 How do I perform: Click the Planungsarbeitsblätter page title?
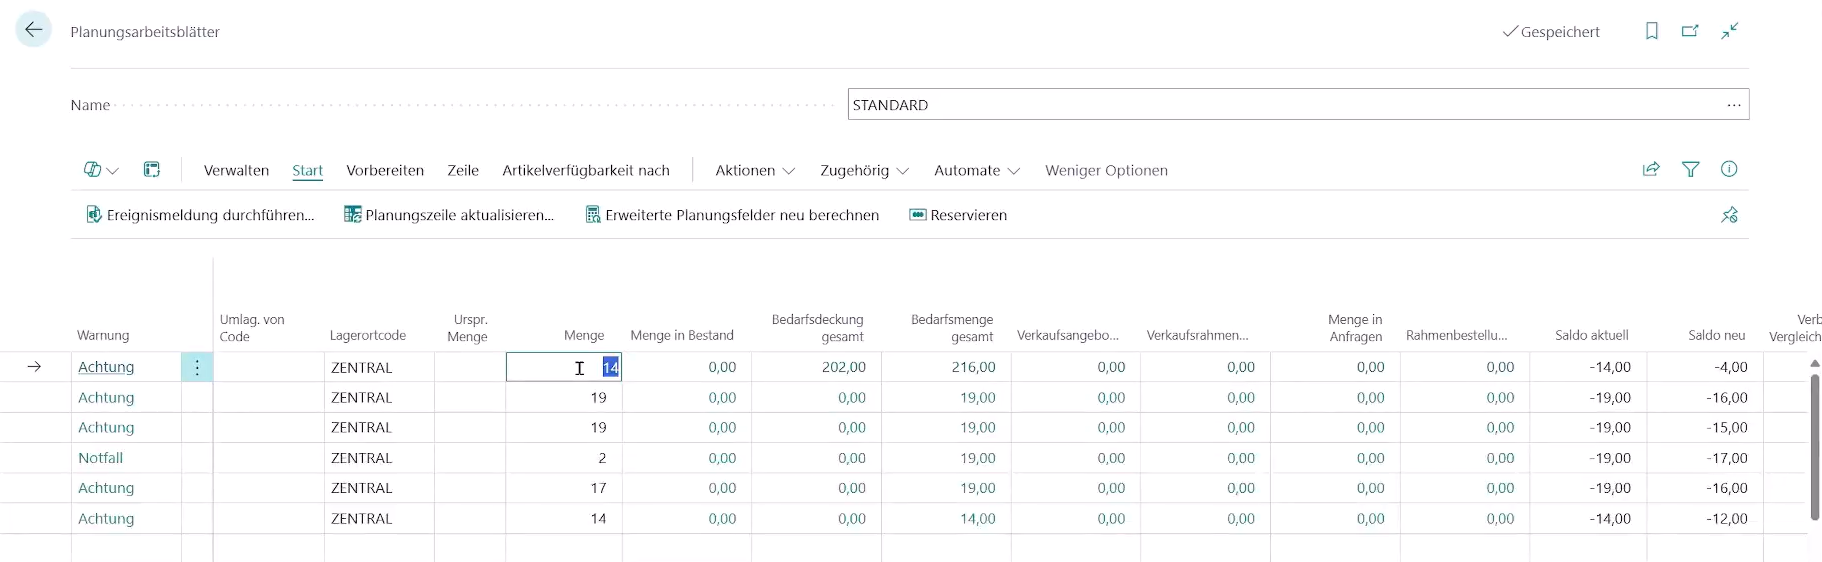[145, 32]
